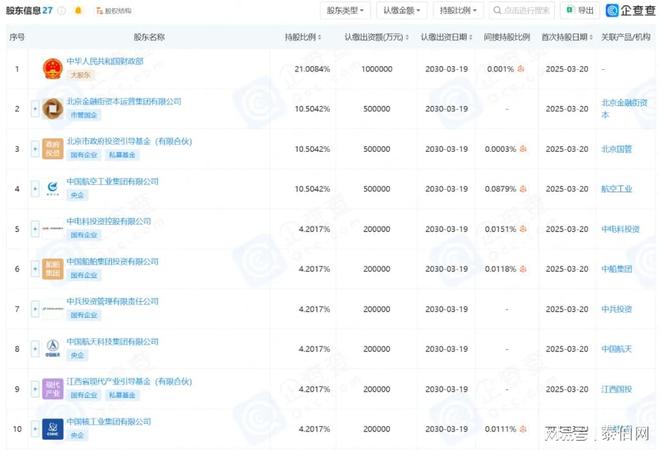The image size is (660, 450).
Task: Click the 导出 export button
Action: pos(580,10)
